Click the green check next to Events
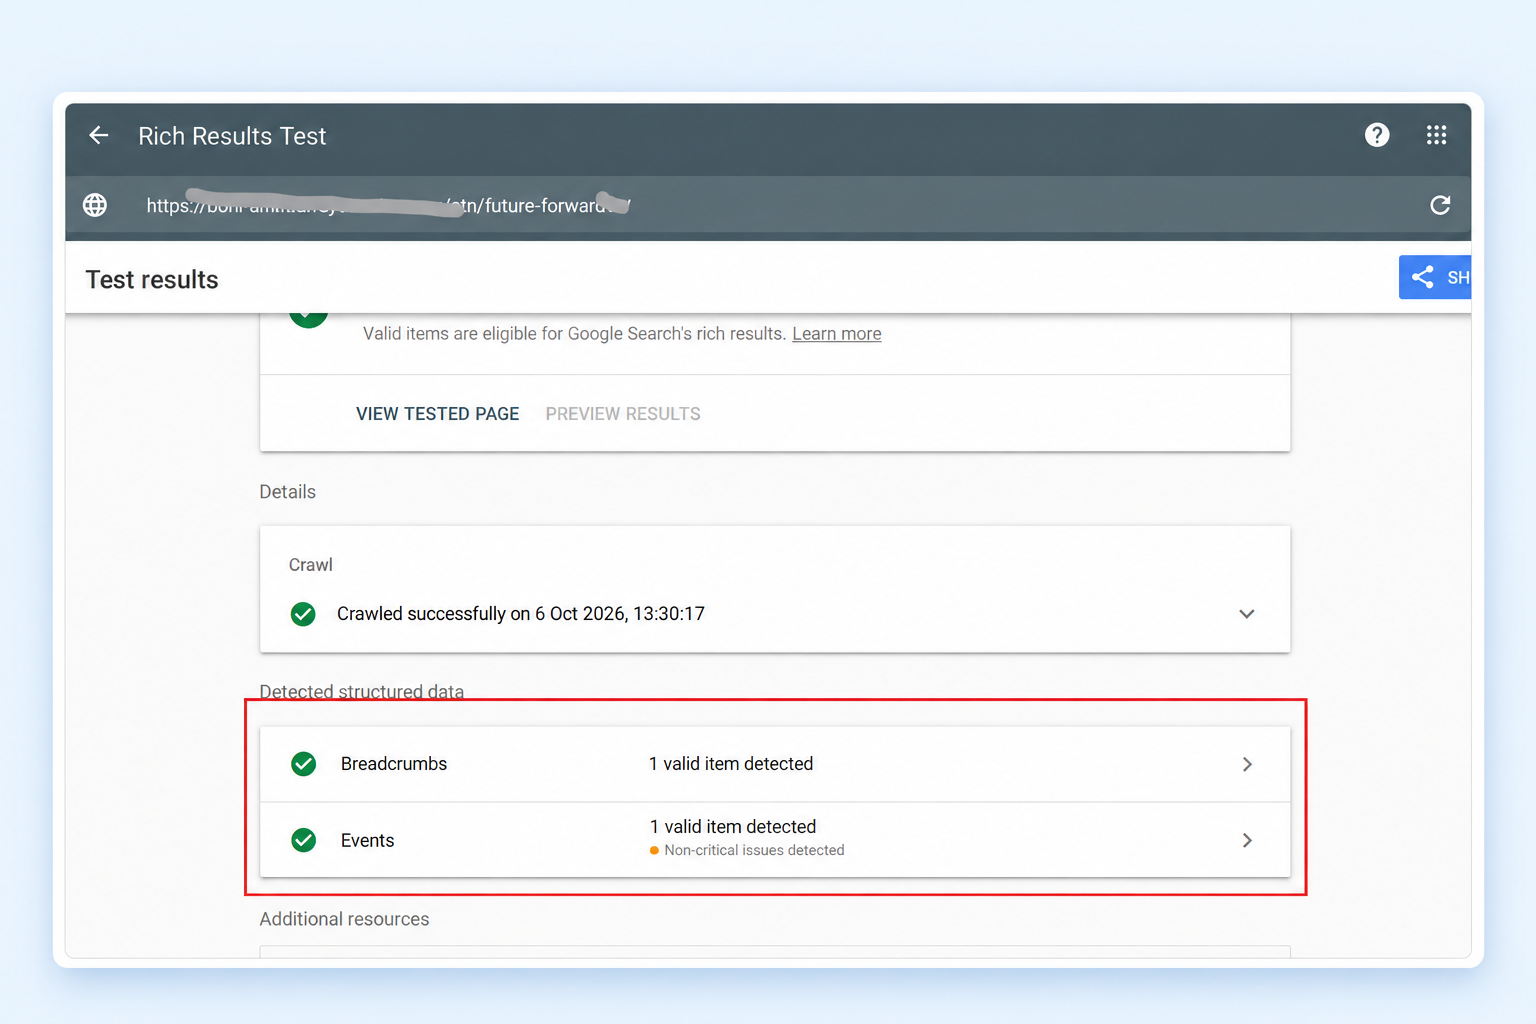Image resolution: width=1536 pixels, height=1024 pixels. [x=303, y=840]
